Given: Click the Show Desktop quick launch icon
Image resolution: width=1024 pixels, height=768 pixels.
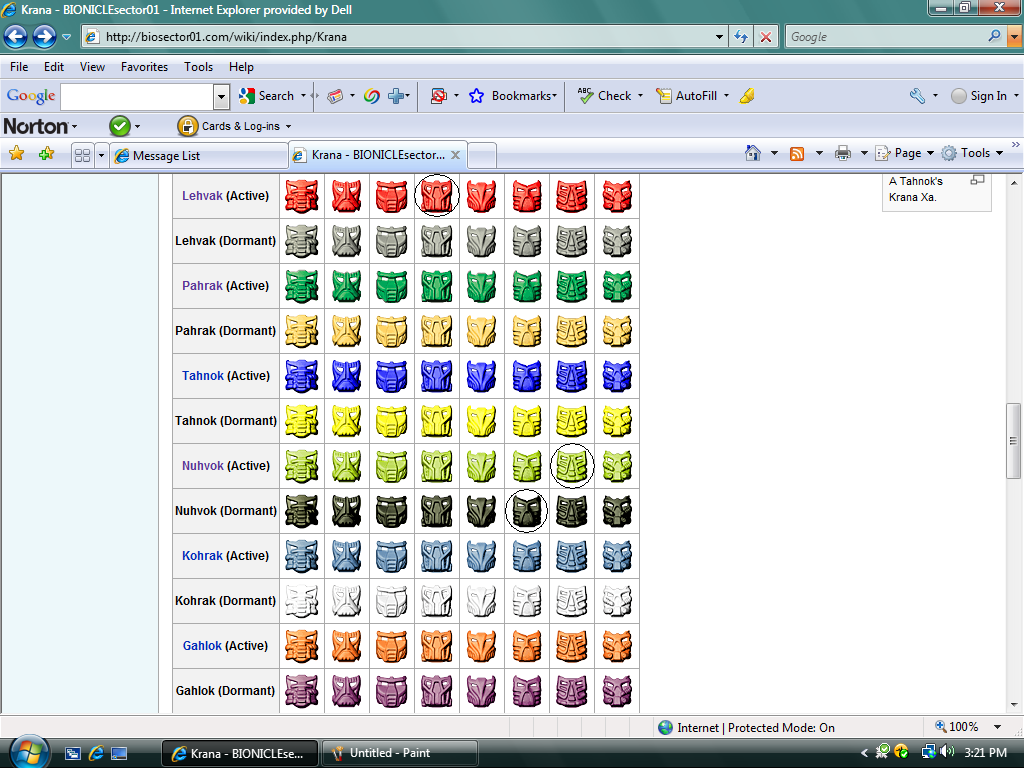Looking at the screenshot, I should pos(119,754).
